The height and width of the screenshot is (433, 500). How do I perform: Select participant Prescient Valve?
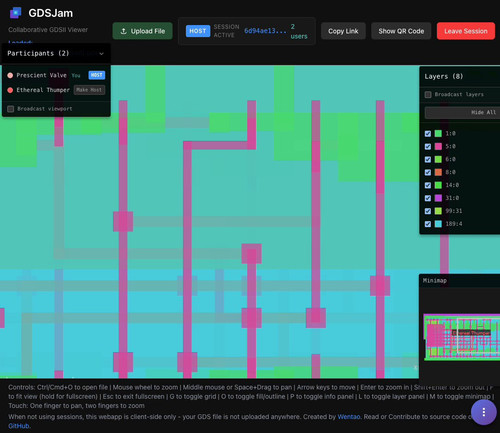pos(41,75)
